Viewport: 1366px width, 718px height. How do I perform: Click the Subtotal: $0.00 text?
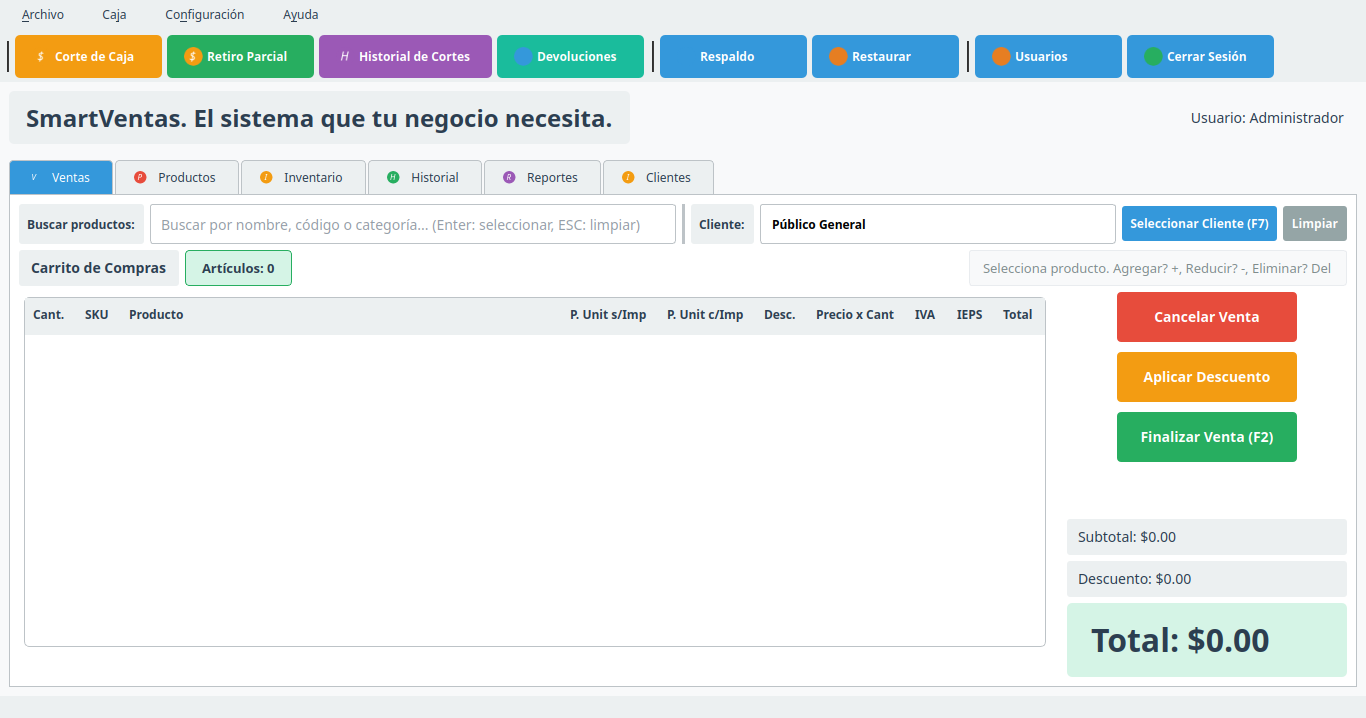(1127, 537)
